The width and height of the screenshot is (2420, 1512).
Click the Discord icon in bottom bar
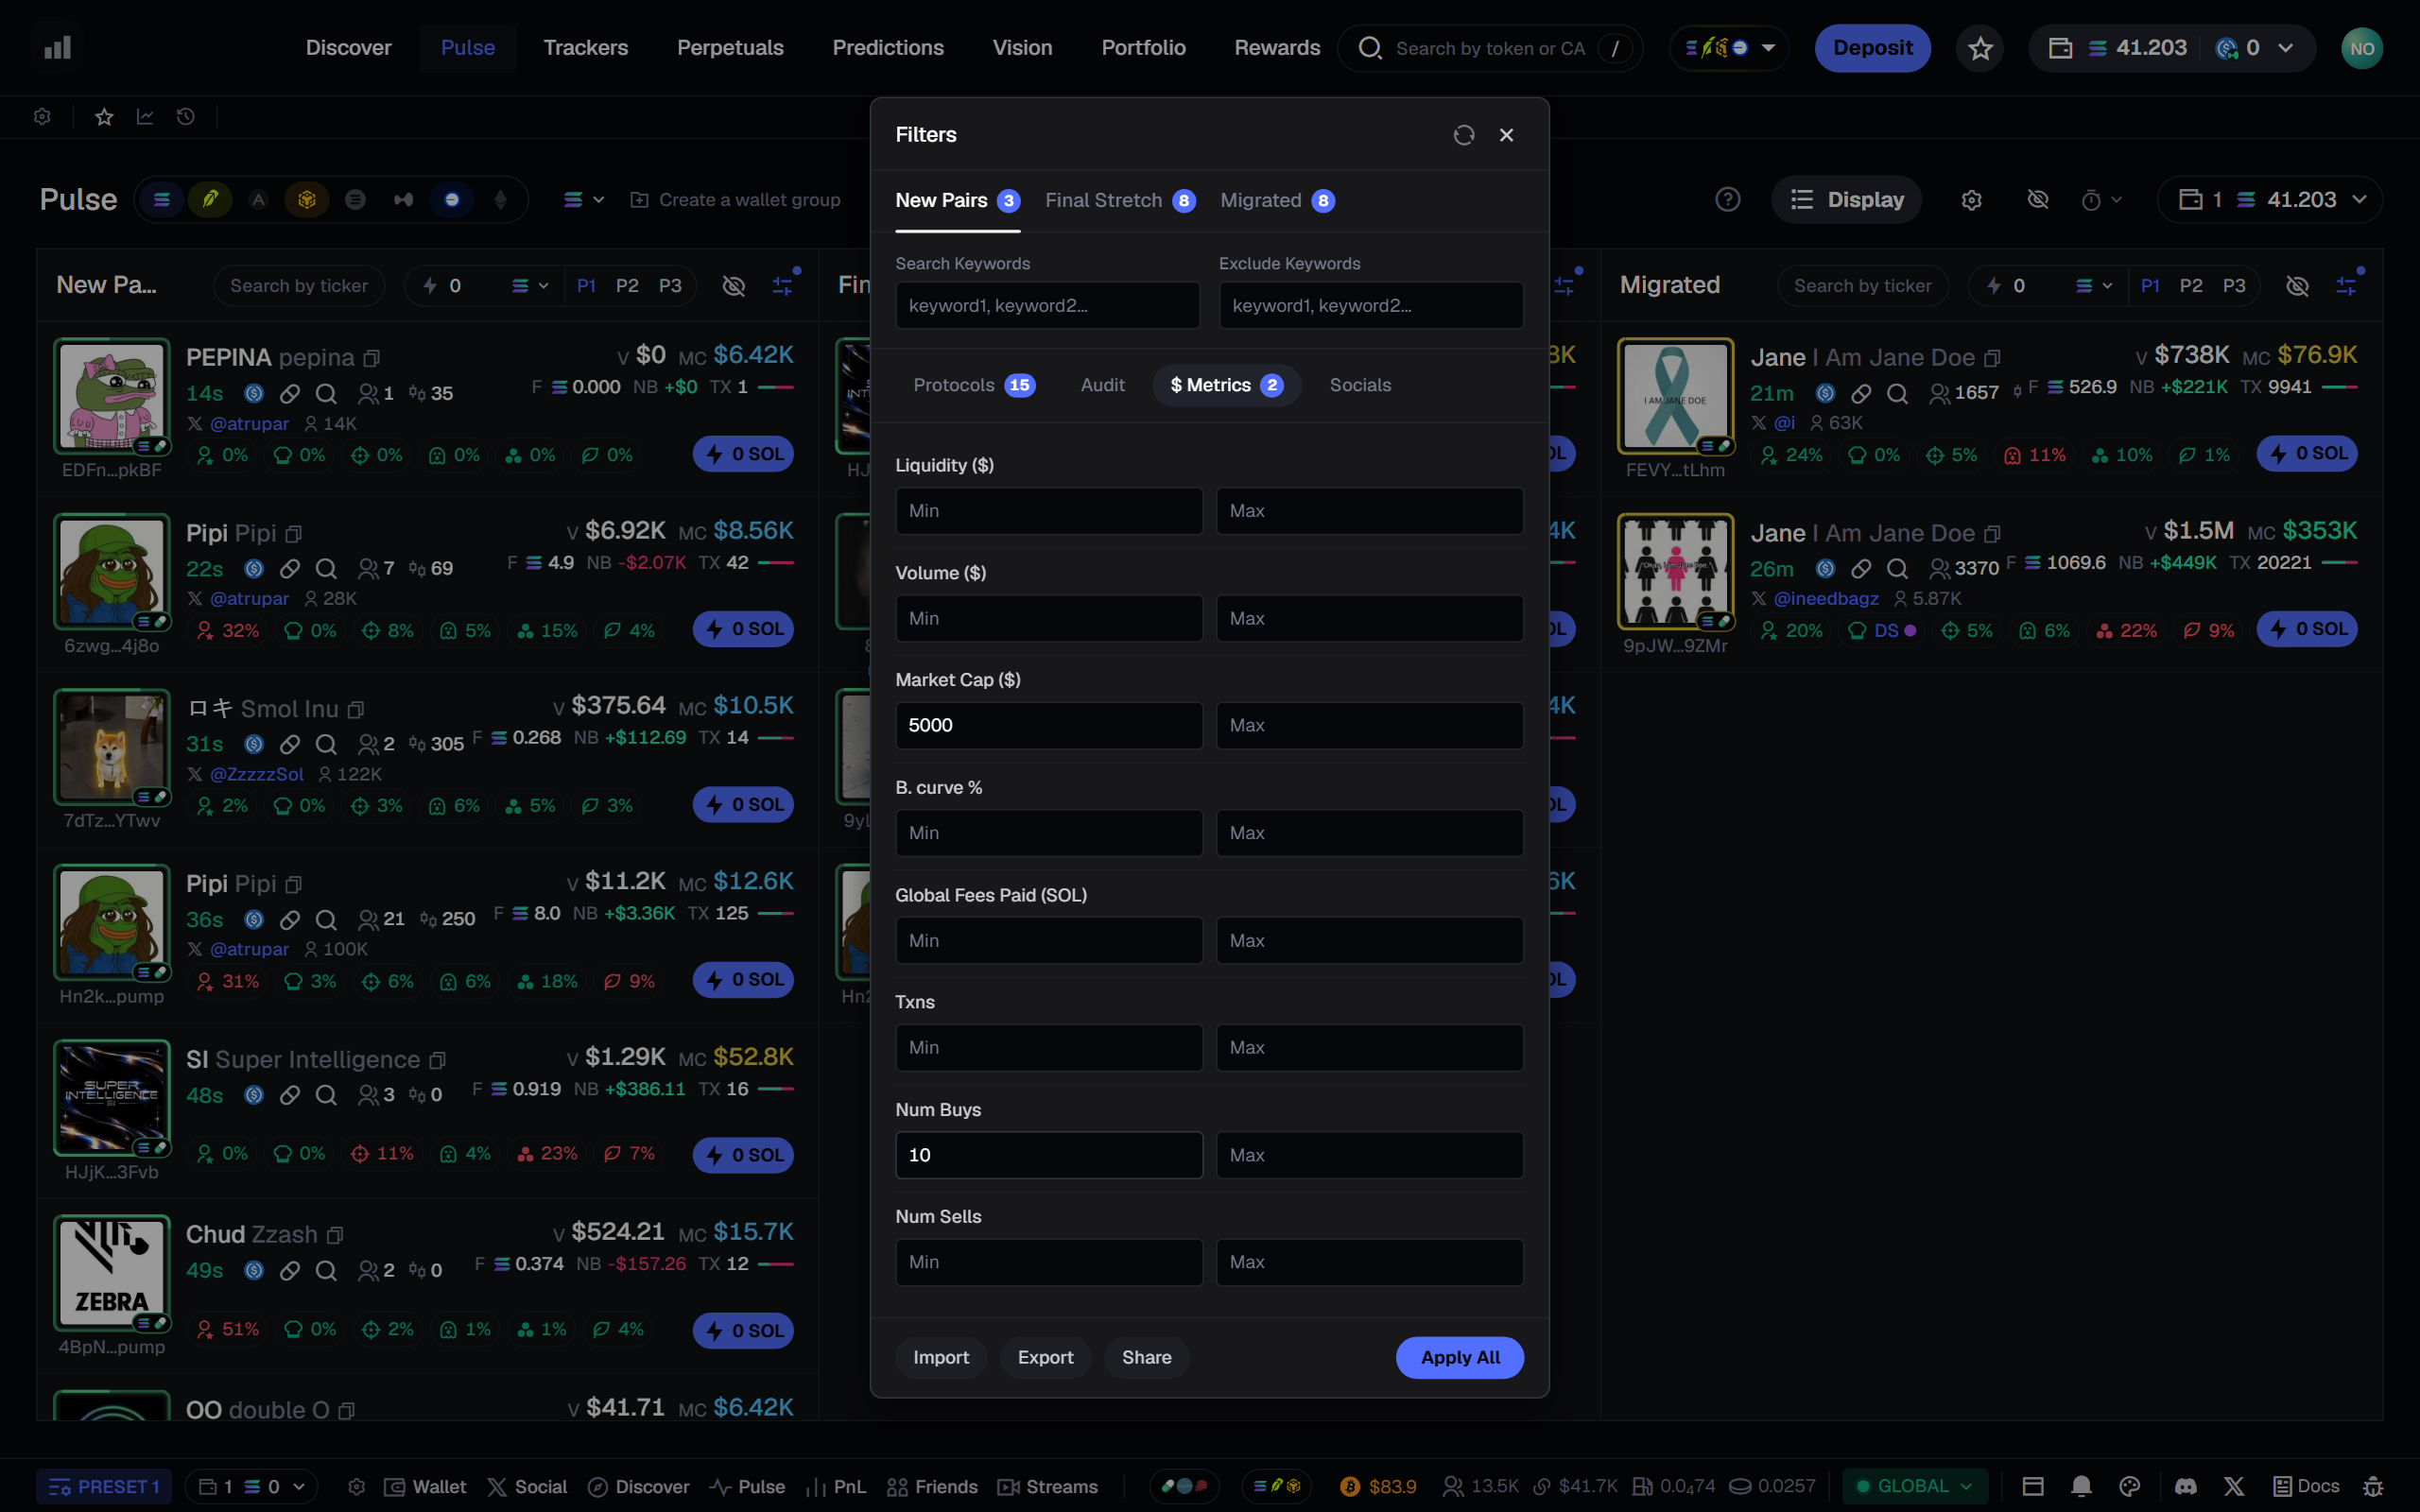(x=2186, y=1486)
